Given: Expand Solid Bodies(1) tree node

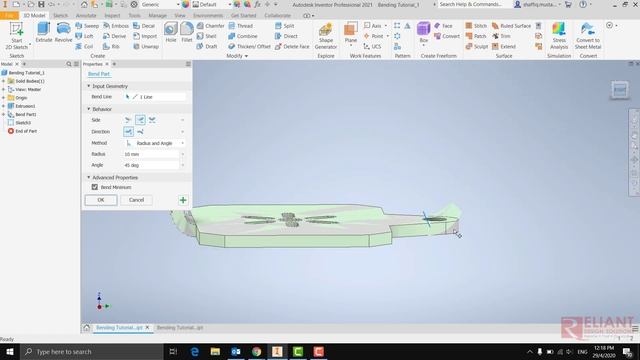Looking at the screenshot, I should click(x=4, y=81).
